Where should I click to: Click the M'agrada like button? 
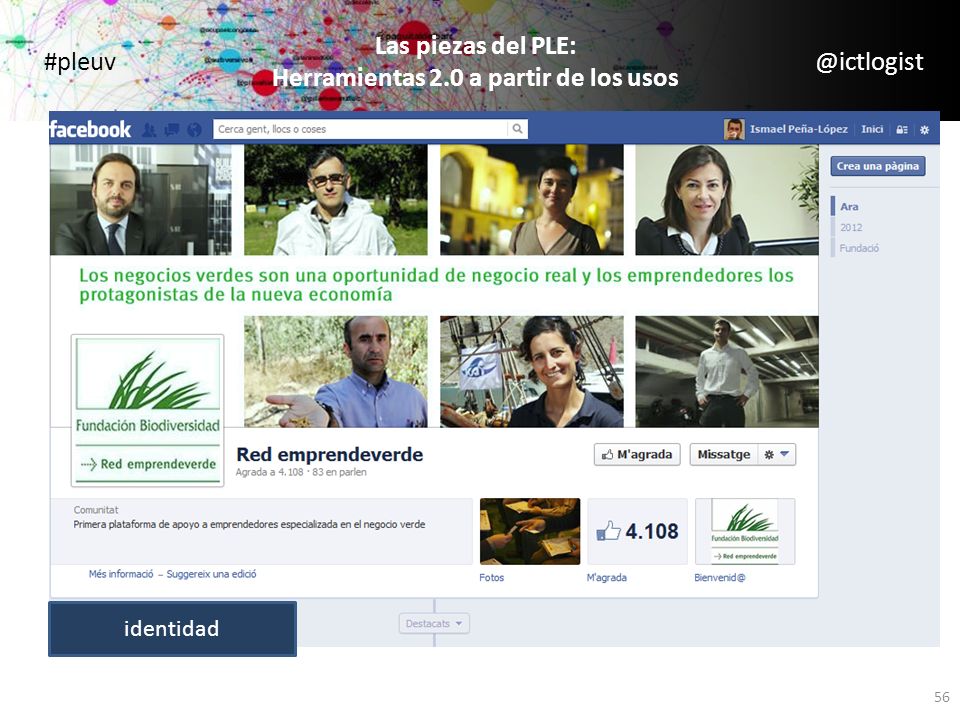coord(637,454)
